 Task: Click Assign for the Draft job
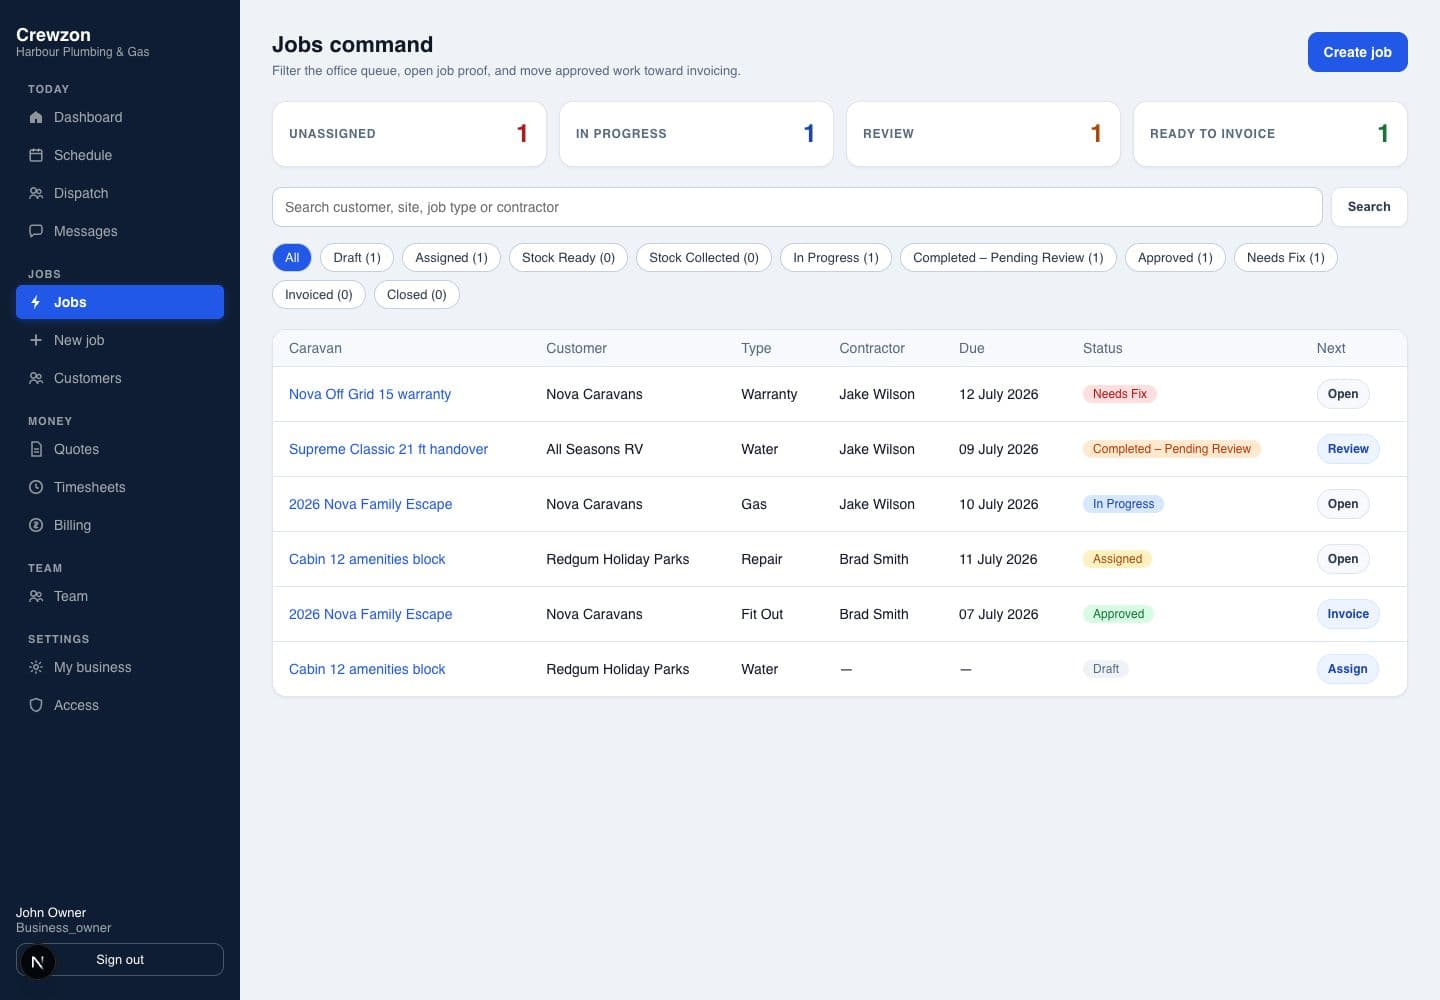1347,669
